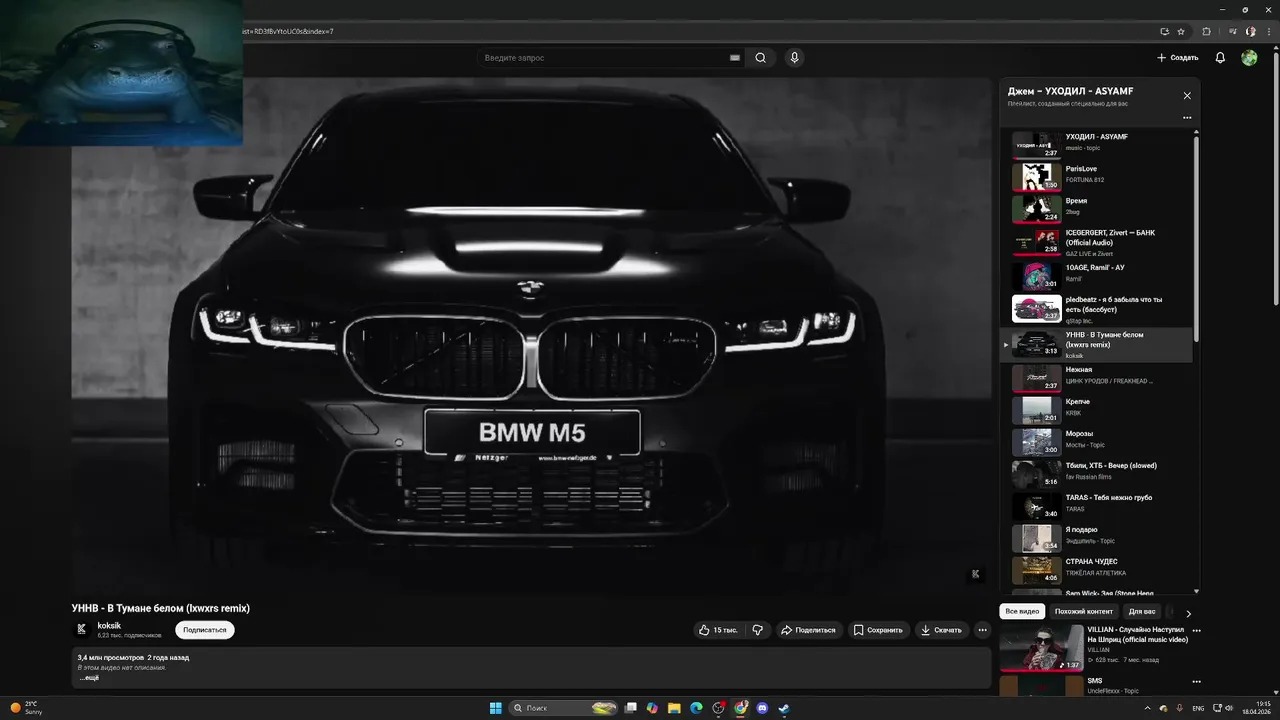The height and width of the screenshot is (720, 1280).
Task: Like the video with 15 тыс. thumbs up
Action: tap(719, 630)
